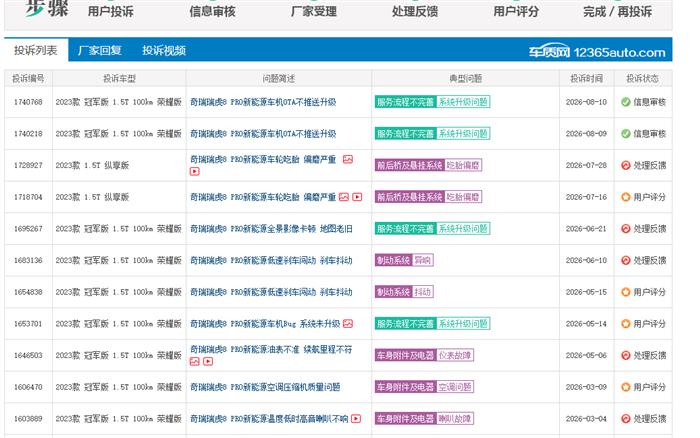Click orange 用户评分 icon for 1606470

(x=626, y=387)
